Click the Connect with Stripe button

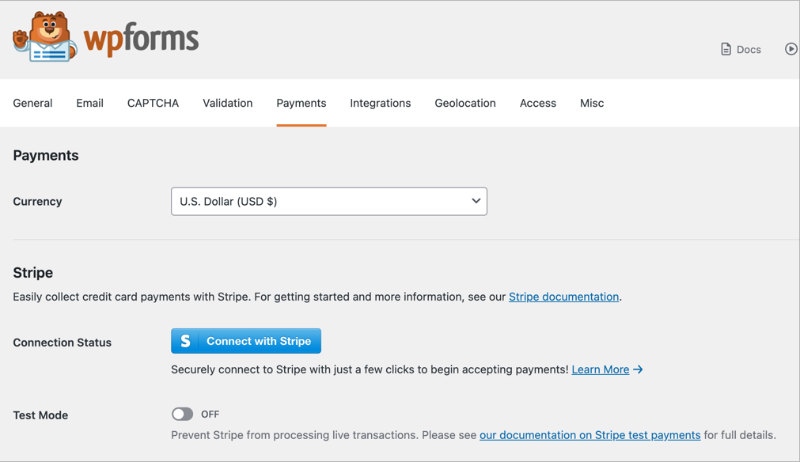coord(246,341)
